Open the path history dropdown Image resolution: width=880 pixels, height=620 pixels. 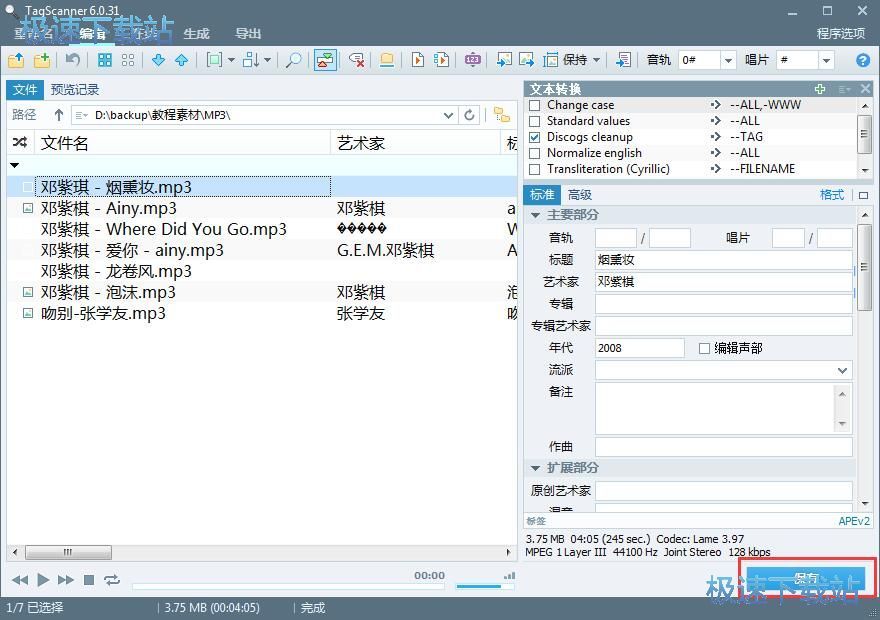click(448, 115)
